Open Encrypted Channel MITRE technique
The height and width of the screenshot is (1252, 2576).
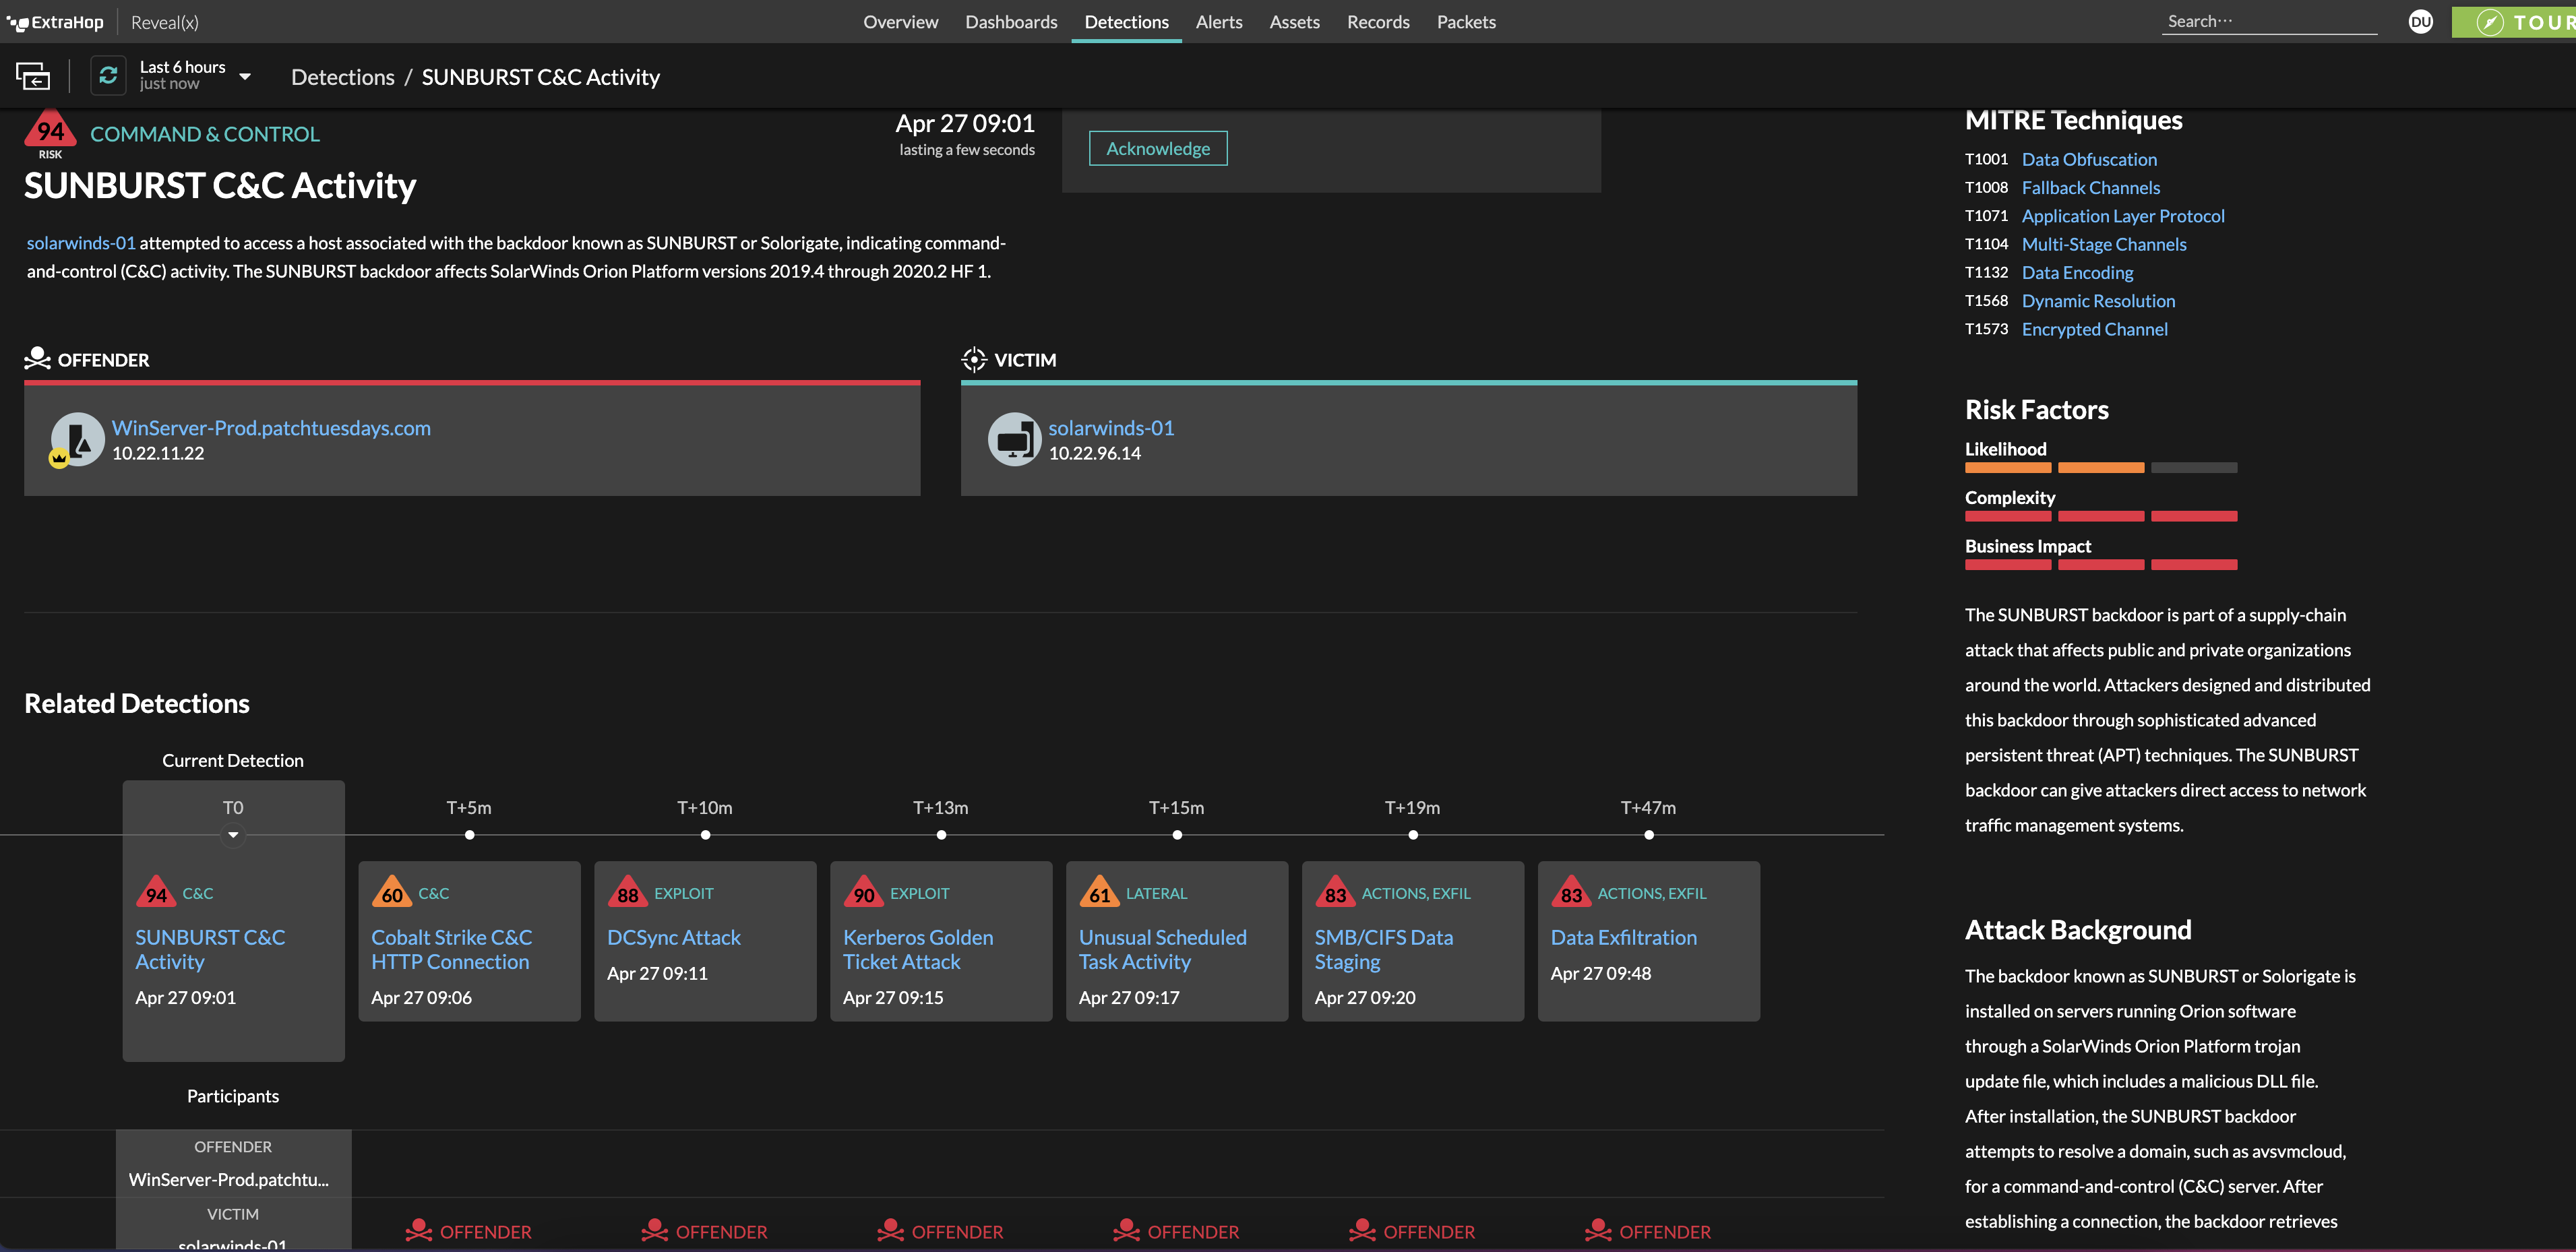pyautogui.click(x=2094, y=329)
